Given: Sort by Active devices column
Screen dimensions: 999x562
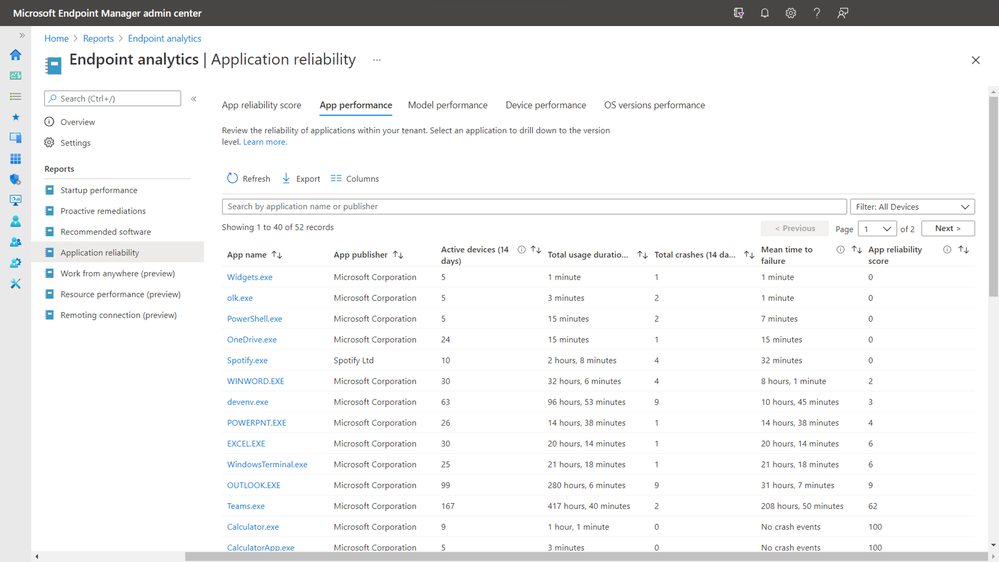Looking at the screenshot, I should (536, 250).
